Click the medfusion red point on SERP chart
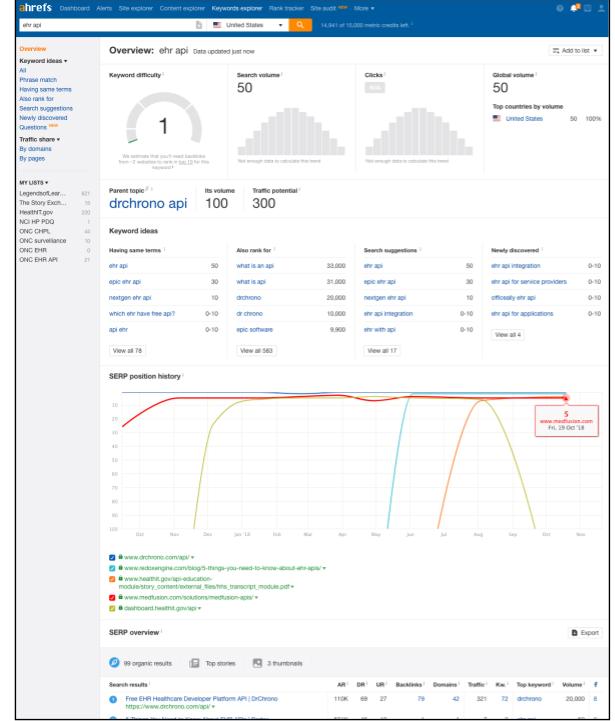 point(566,398)
